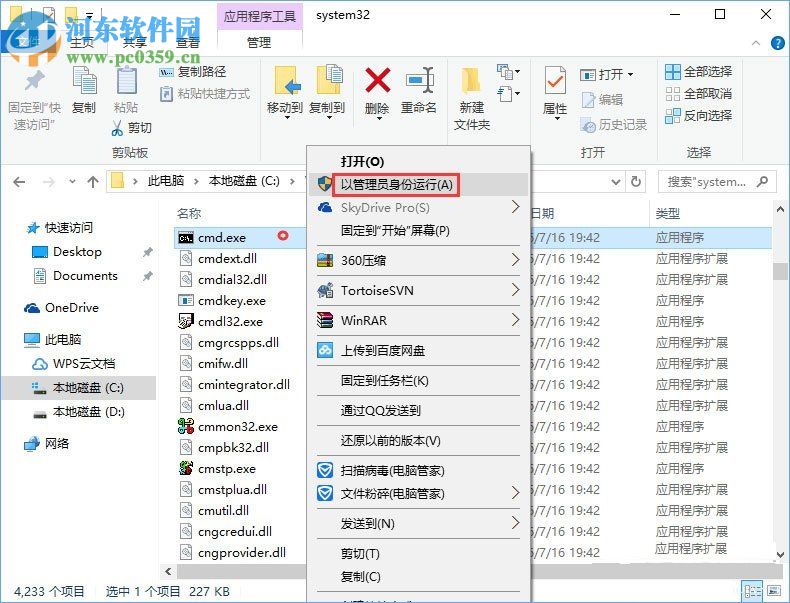Viewport: 790px width, 603px height.
Task: Click Invert selection (反向选择)
Action: [x=698, y=116]
